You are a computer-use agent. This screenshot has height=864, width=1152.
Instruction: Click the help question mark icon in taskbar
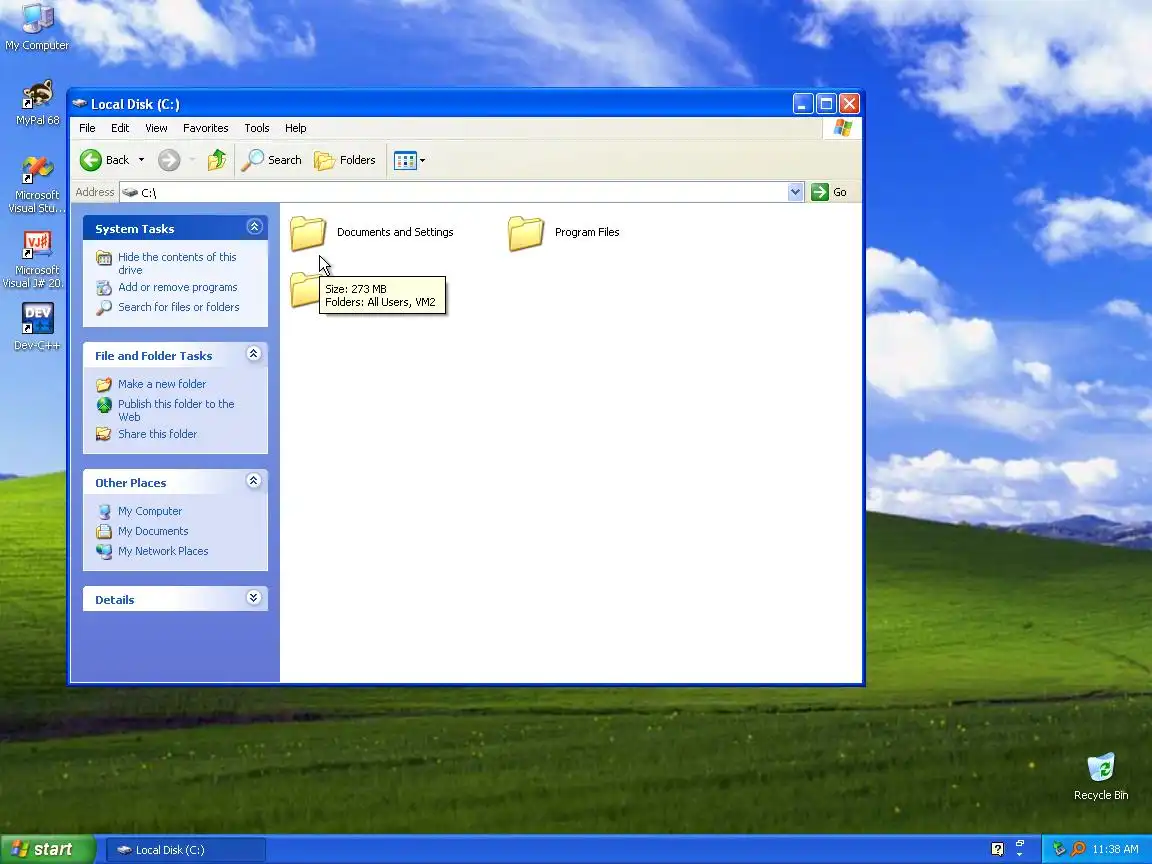997,849
